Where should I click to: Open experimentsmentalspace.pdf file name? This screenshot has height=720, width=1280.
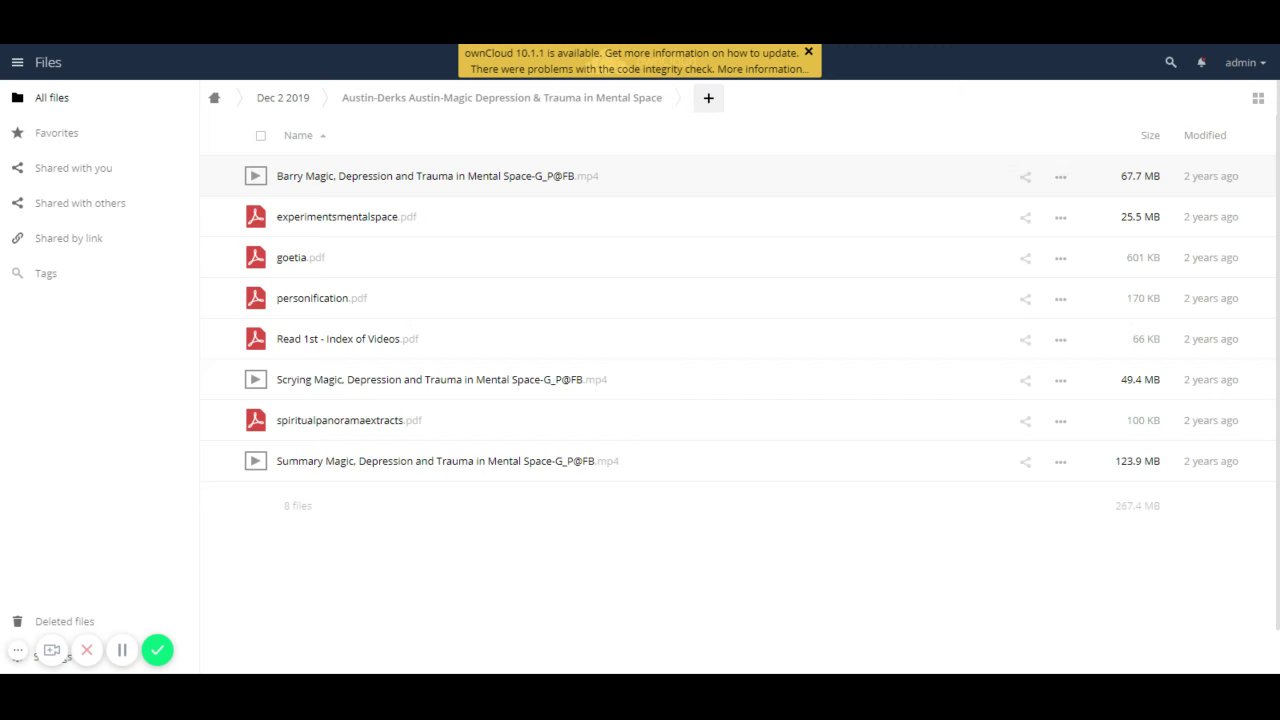point(346,217)
